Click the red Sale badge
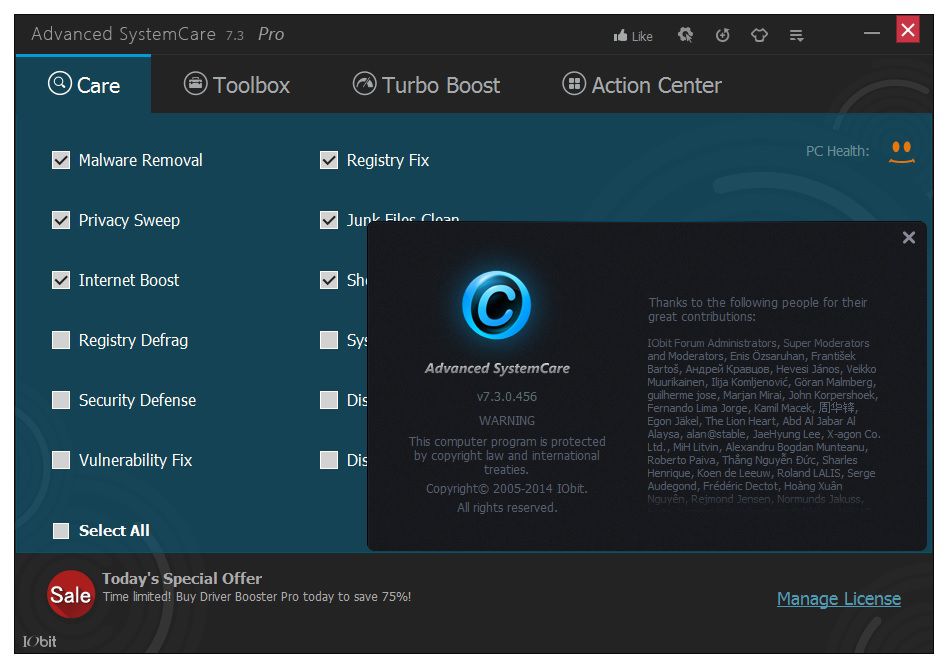Viewport: 947px width, 667px height. pos(71,594)
